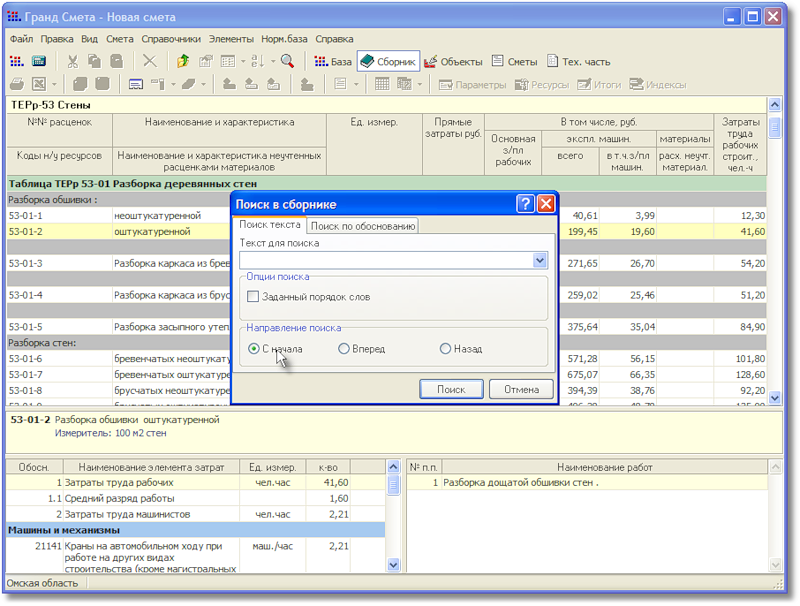Click the Поиск button in the dialog
Image resolution: width=800 pixels, height=606 pixels.
(x=451, y=389)
